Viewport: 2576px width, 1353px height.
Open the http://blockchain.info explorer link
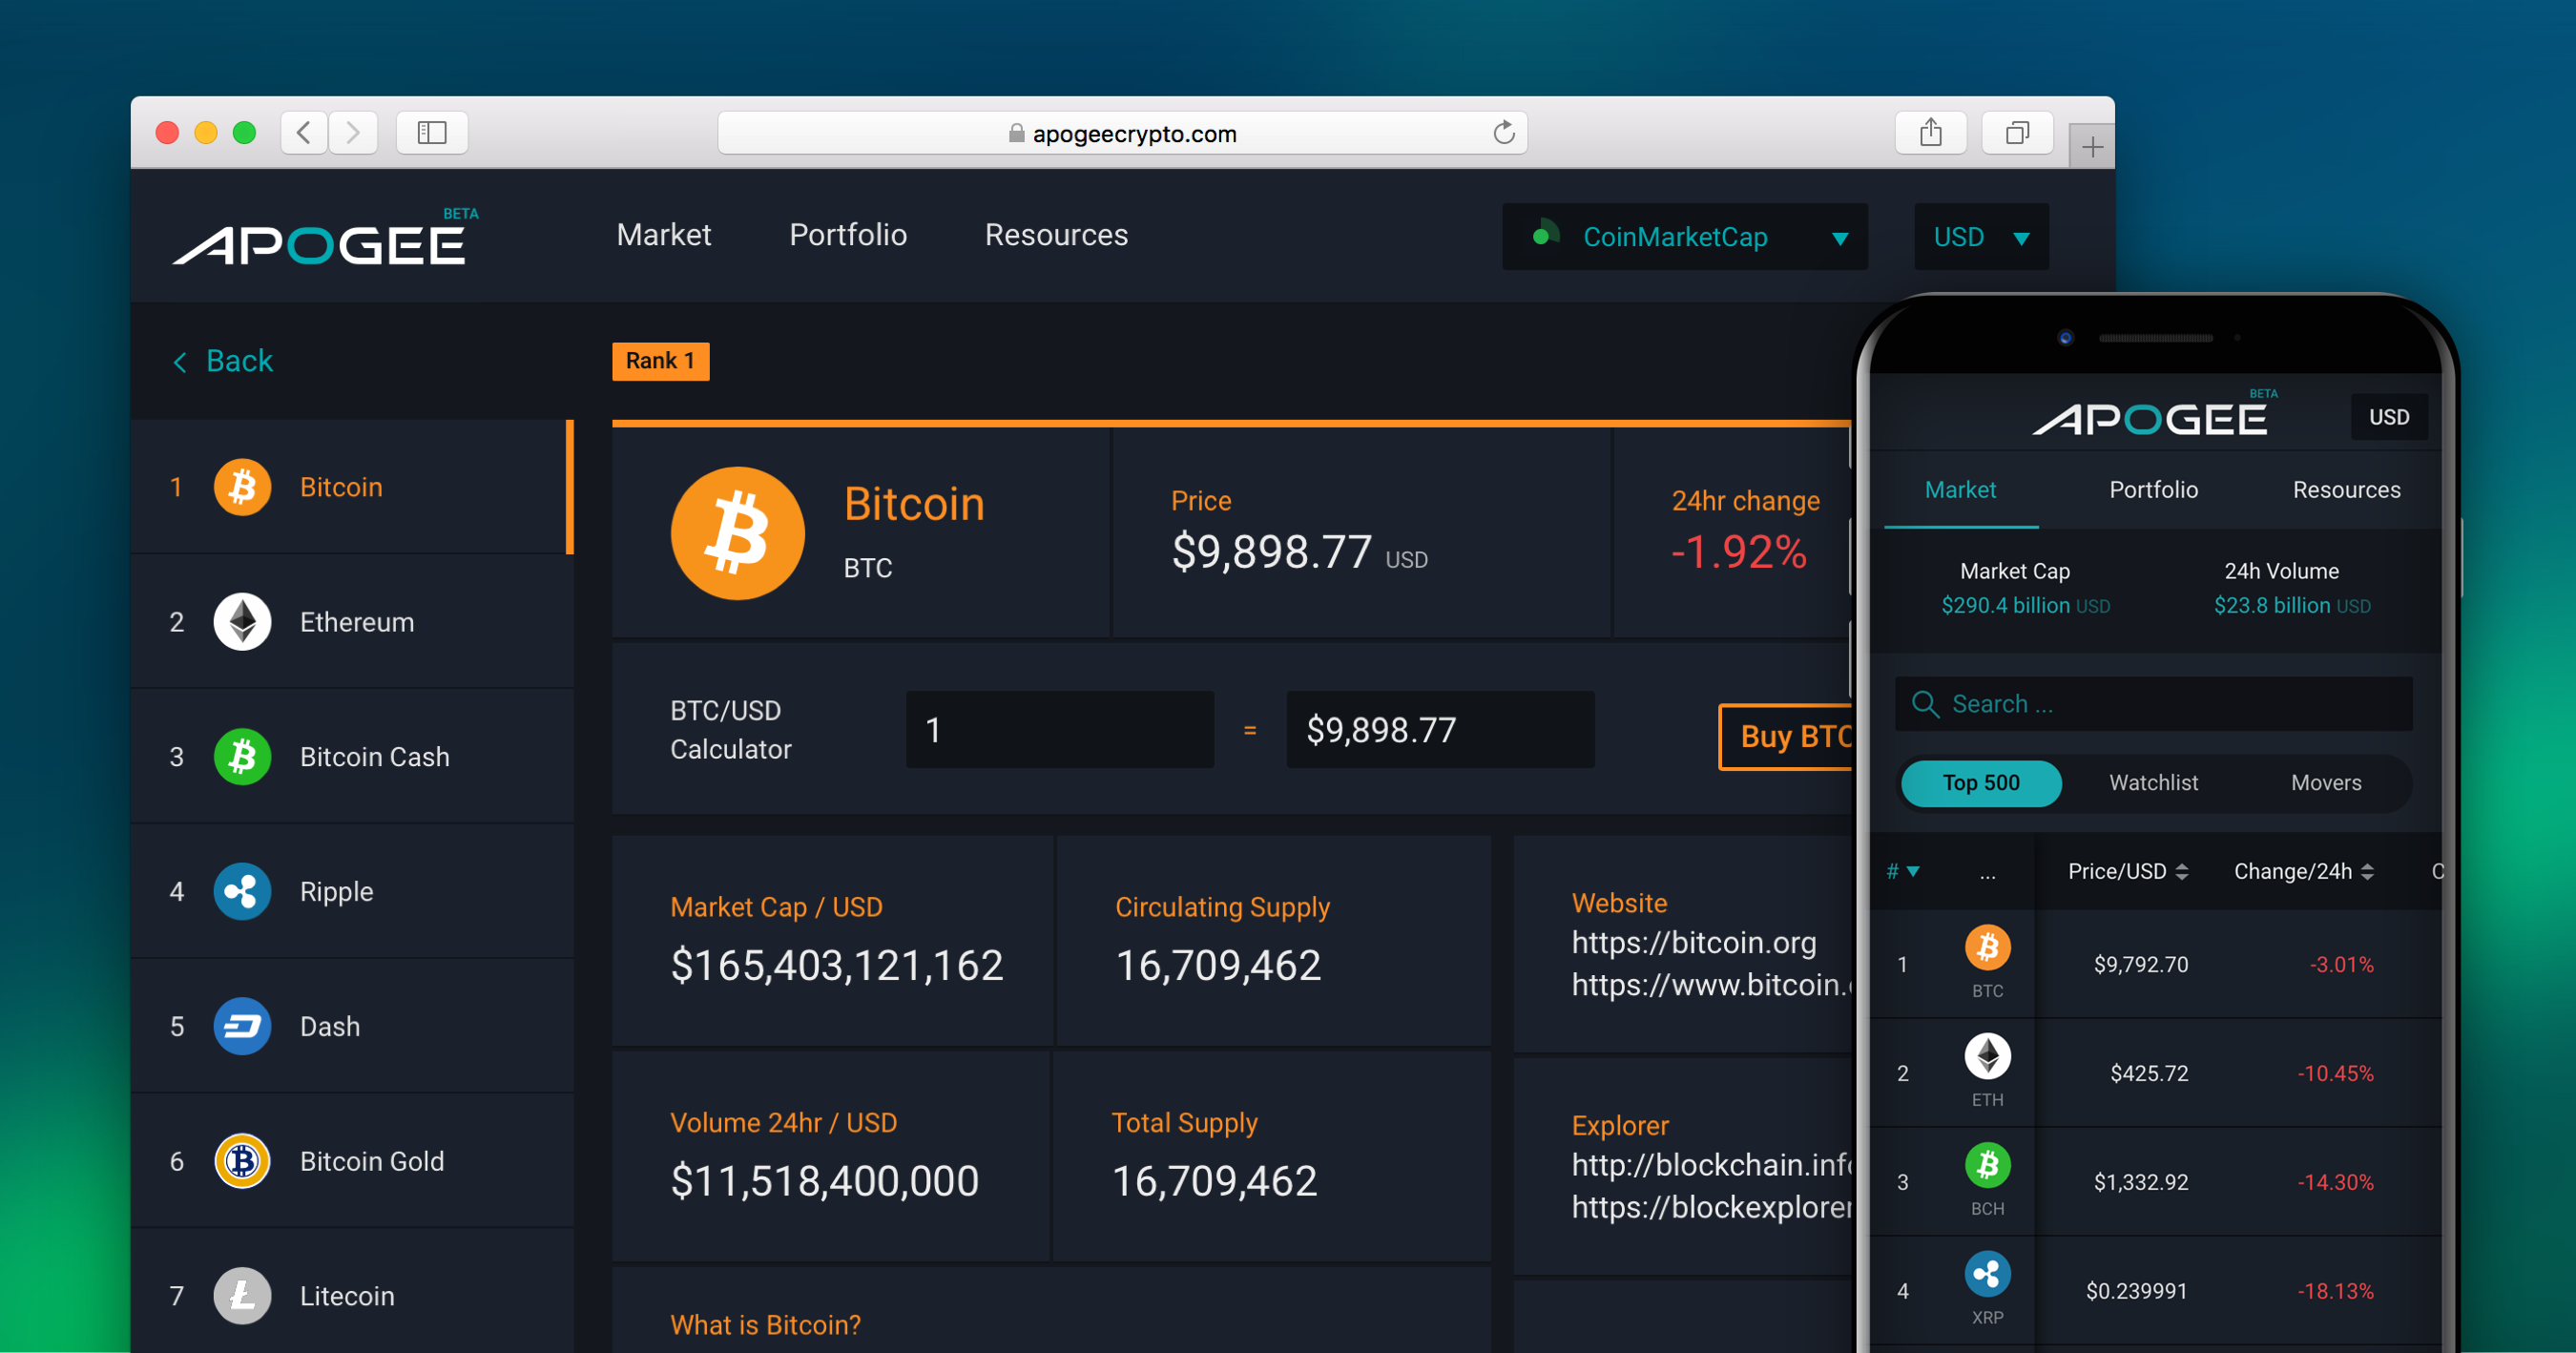(x=1712, y=1165)
